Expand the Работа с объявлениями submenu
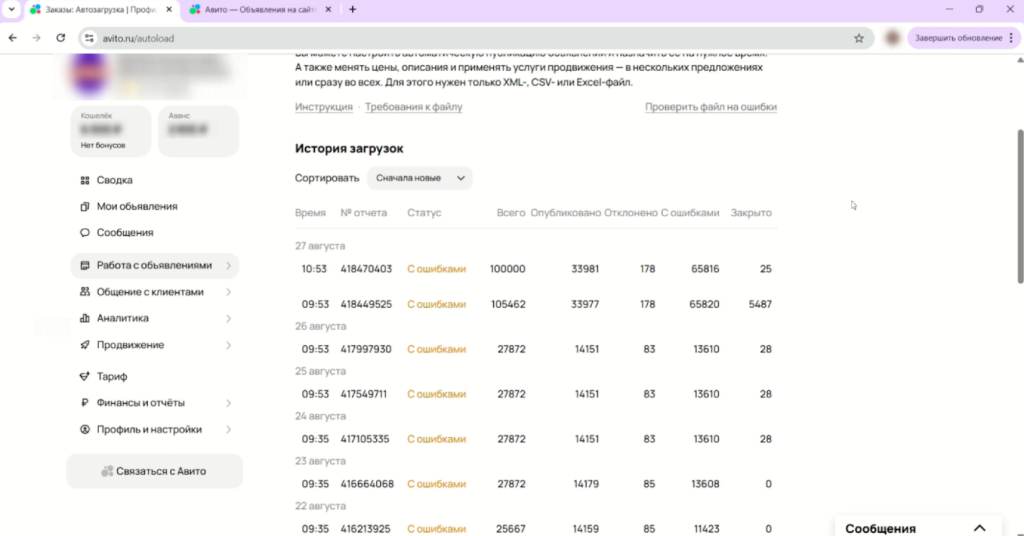Image resolution: width=1024 pixels, height=536 pixels. 228,266
